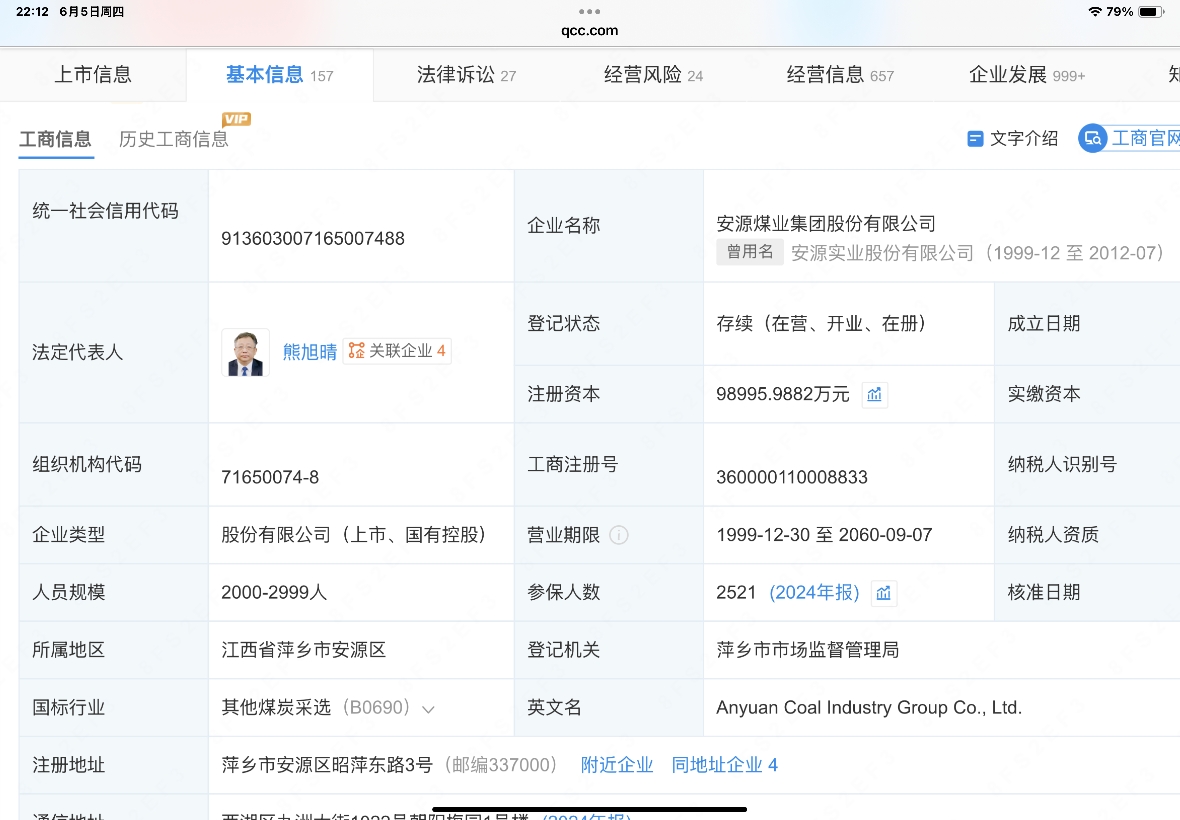Open the 经营风险 tab
The height and width of the screenshot is (820, 1180).
point(653,74)
